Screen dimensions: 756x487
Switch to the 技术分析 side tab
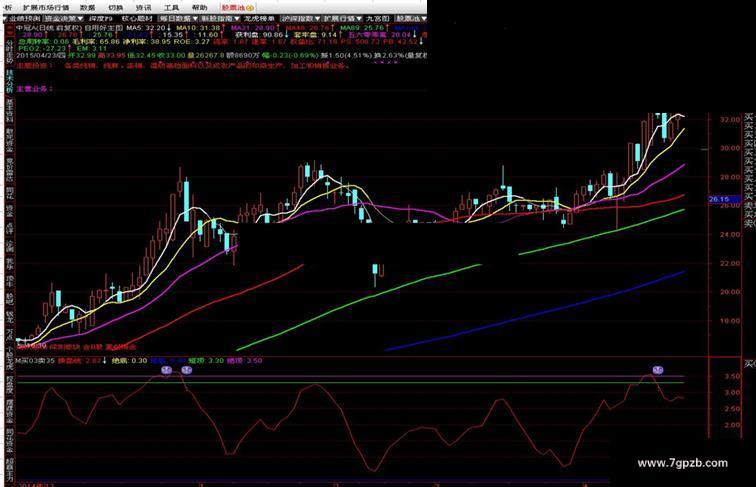click(x=10, y=81)
